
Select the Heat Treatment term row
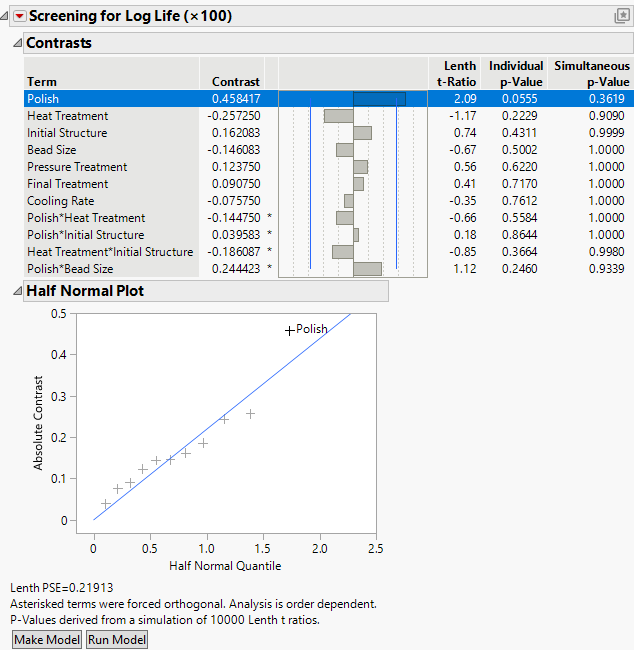68,116
